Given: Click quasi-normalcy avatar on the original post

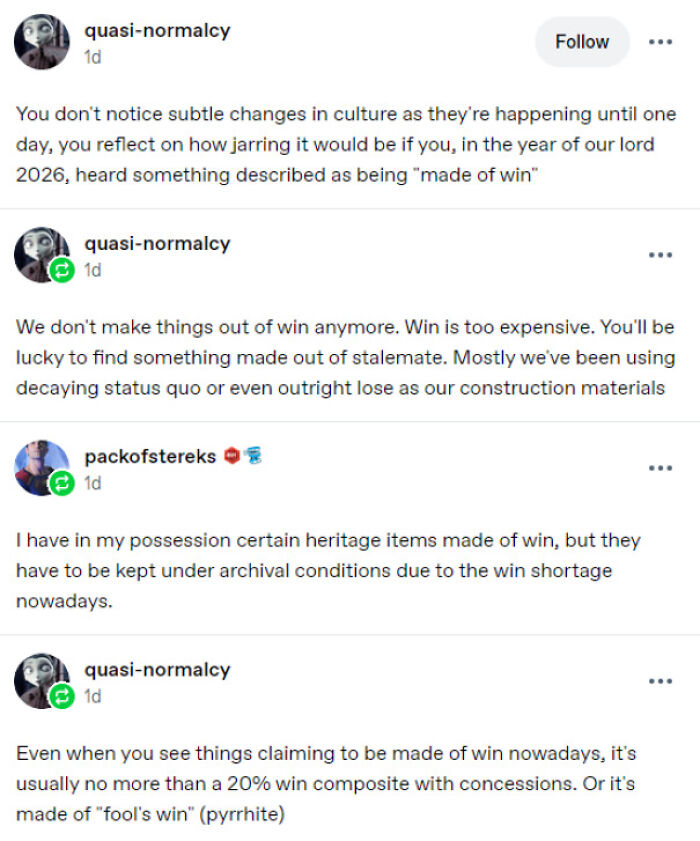Looking at the screenshot, I should point(42,42).
